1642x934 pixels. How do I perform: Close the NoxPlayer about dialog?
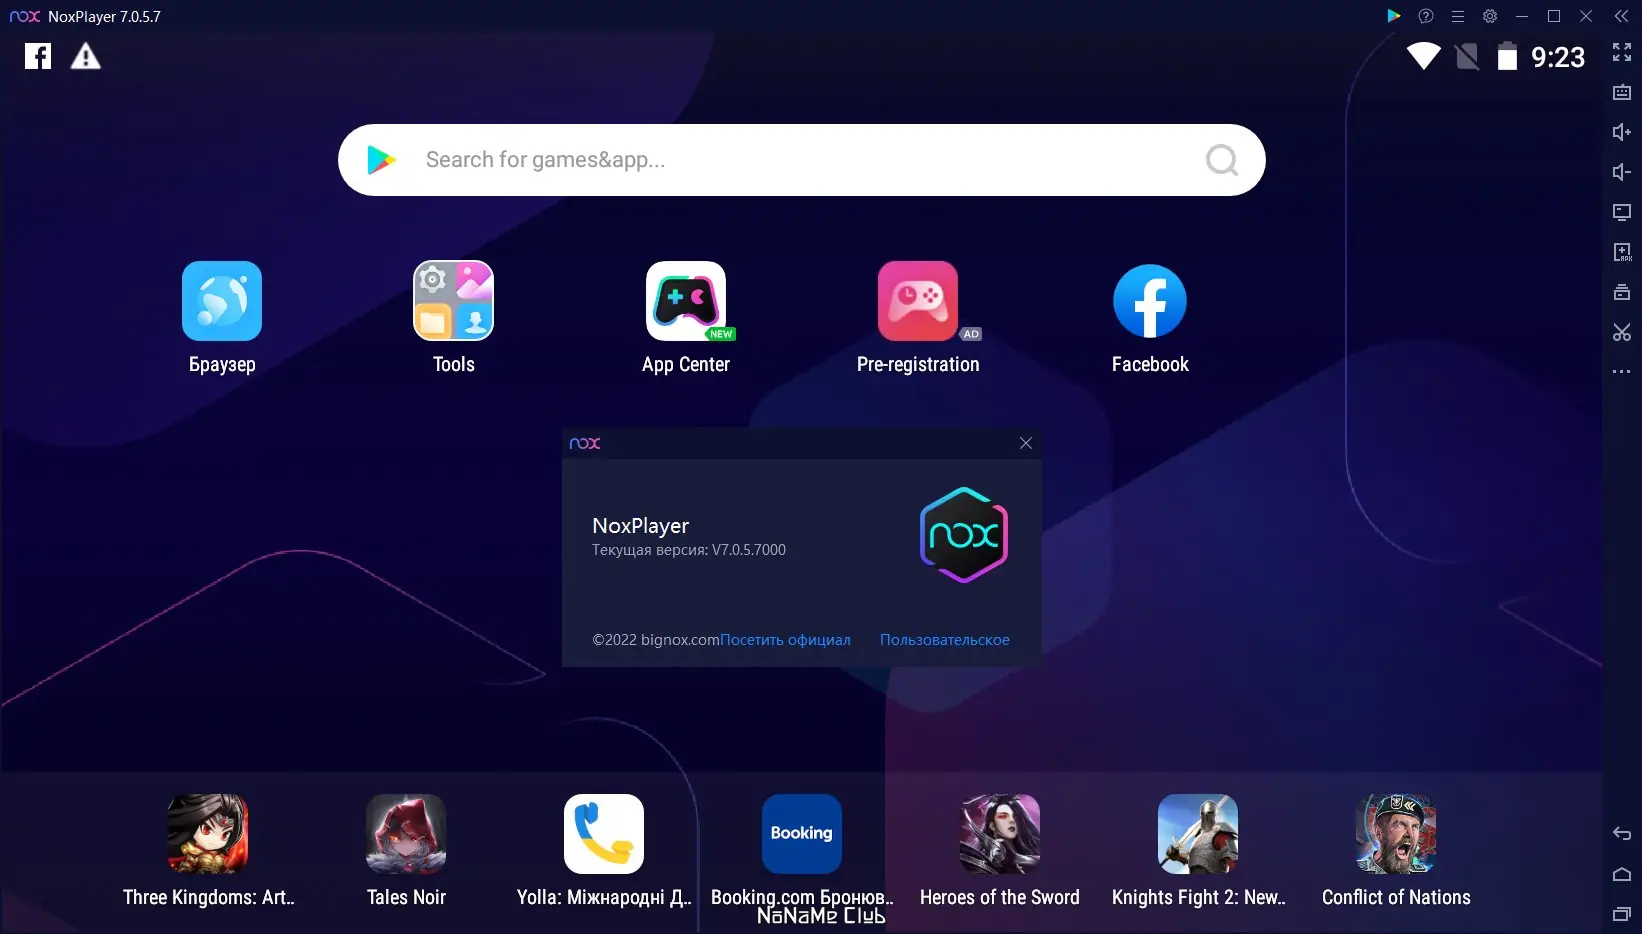pyautogui.click(x=1025, y=443)
